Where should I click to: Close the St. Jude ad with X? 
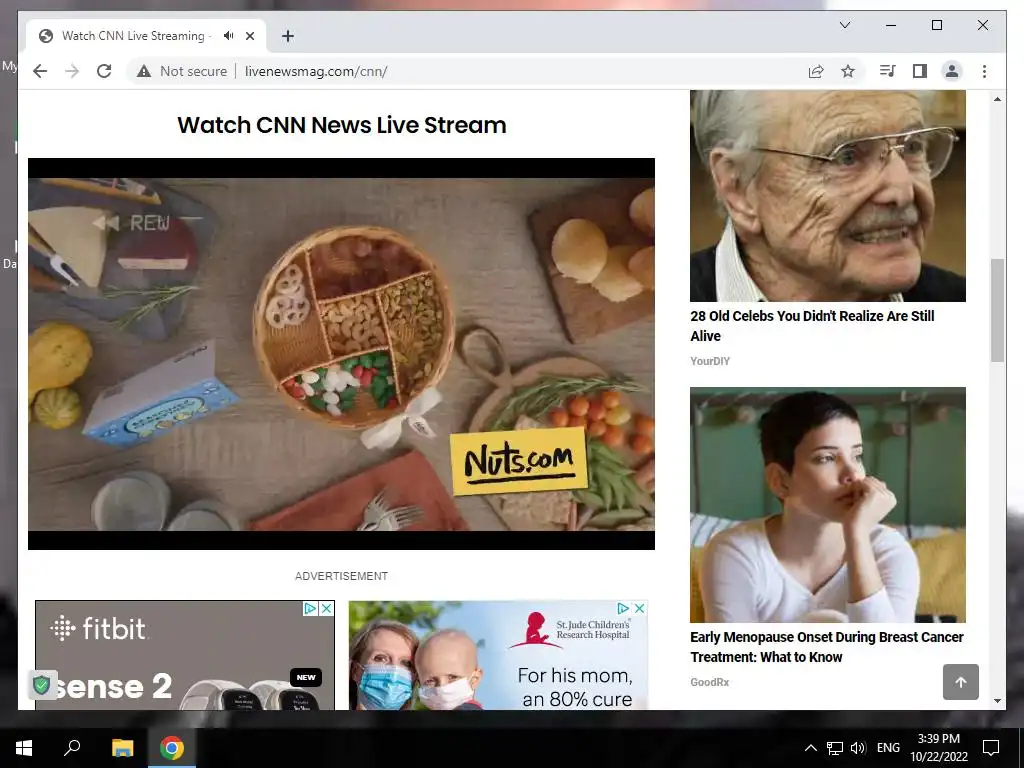[639, 608]
